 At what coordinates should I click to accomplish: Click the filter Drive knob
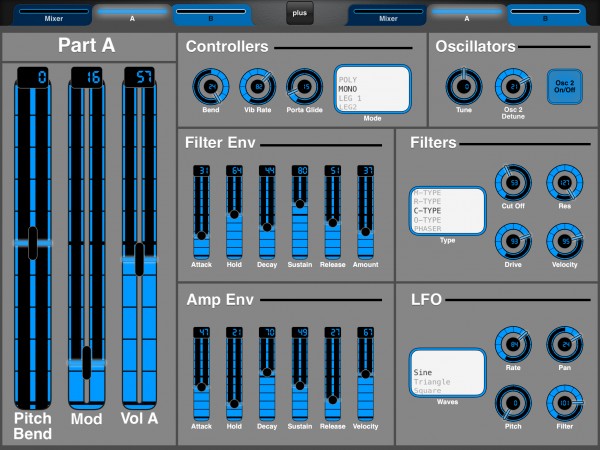(x=513, y=241)
